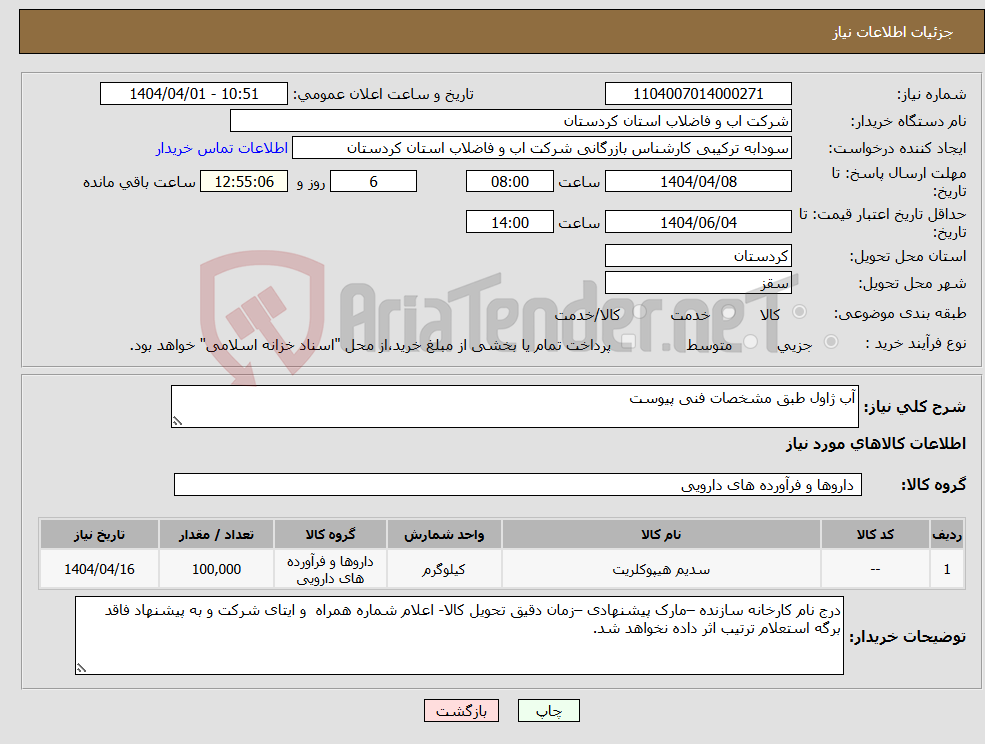Click the delivery city field سقز
Screen dimensions: 985x744
point(698,283)
